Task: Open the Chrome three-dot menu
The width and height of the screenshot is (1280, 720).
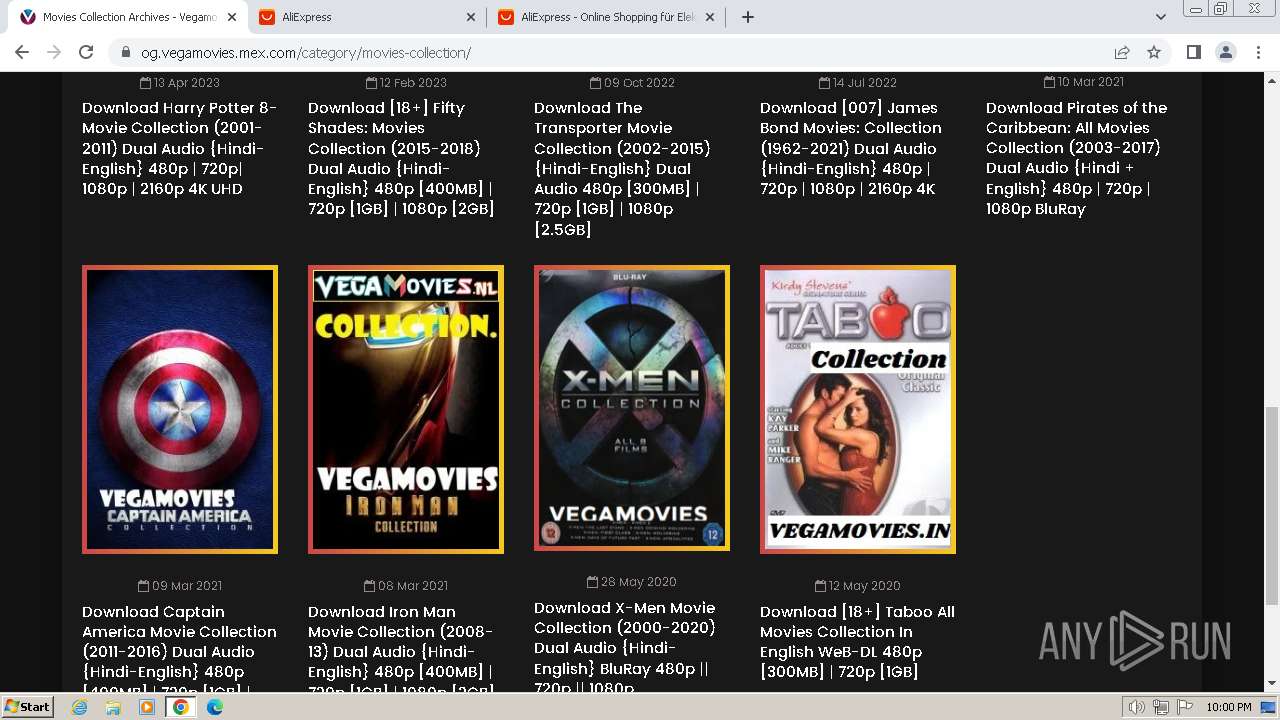Action: coord(1258,52)
